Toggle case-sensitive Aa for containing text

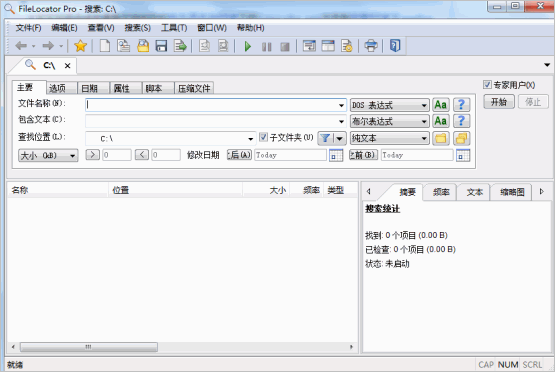click(x=441, y=121)
